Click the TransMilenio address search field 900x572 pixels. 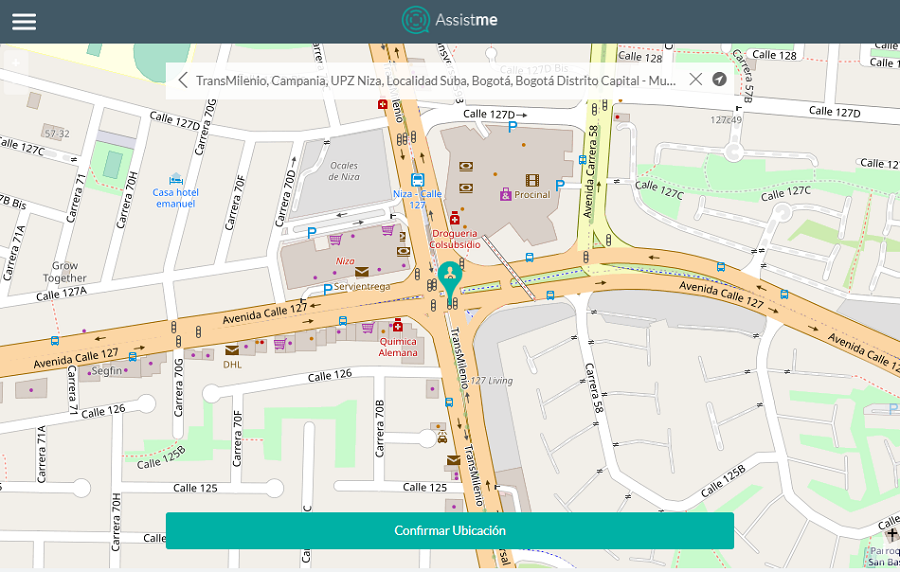[x=436, y=80]
